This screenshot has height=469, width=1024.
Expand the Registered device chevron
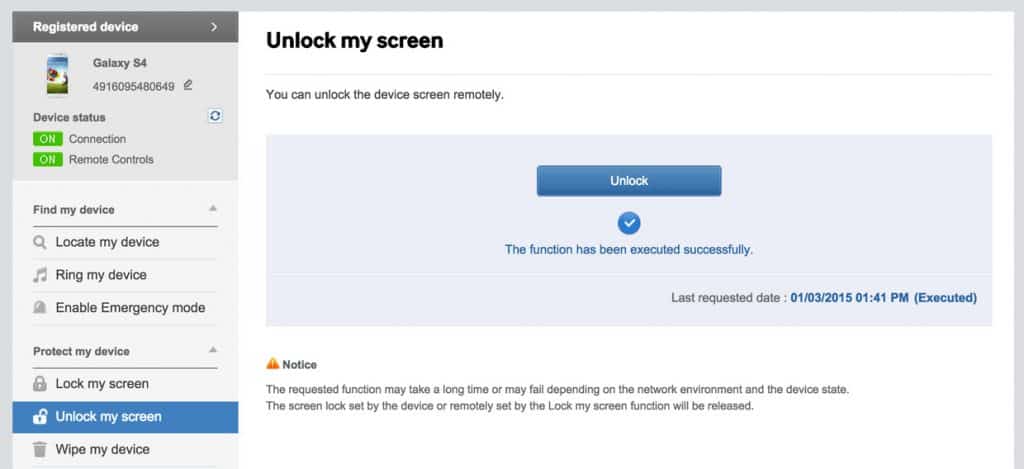[x=214, y=27]
